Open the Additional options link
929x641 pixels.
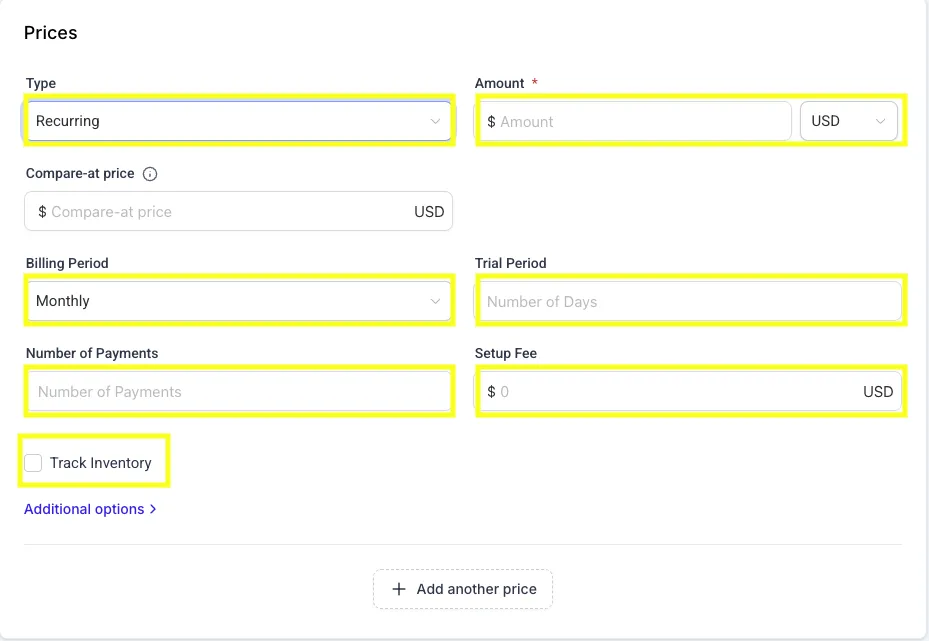coord(85,509)
